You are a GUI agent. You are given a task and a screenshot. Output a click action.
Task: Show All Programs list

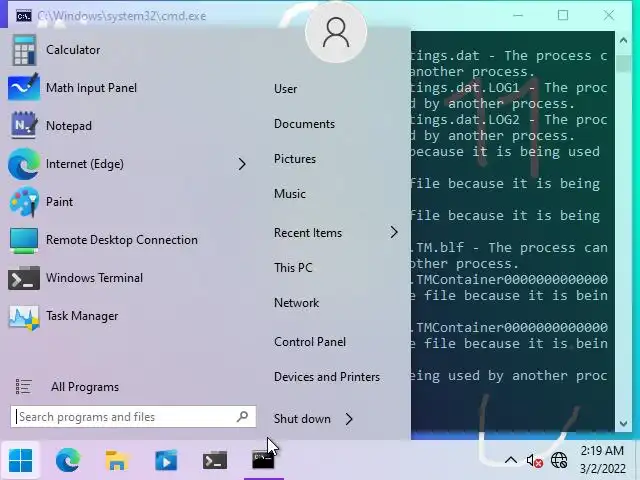click(x=85, y=387)
